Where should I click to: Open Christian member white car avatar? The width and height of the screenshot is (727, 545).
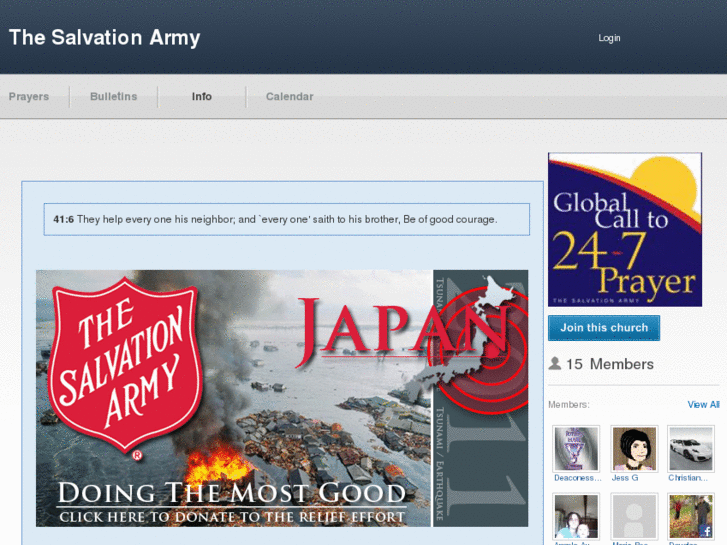691,449
